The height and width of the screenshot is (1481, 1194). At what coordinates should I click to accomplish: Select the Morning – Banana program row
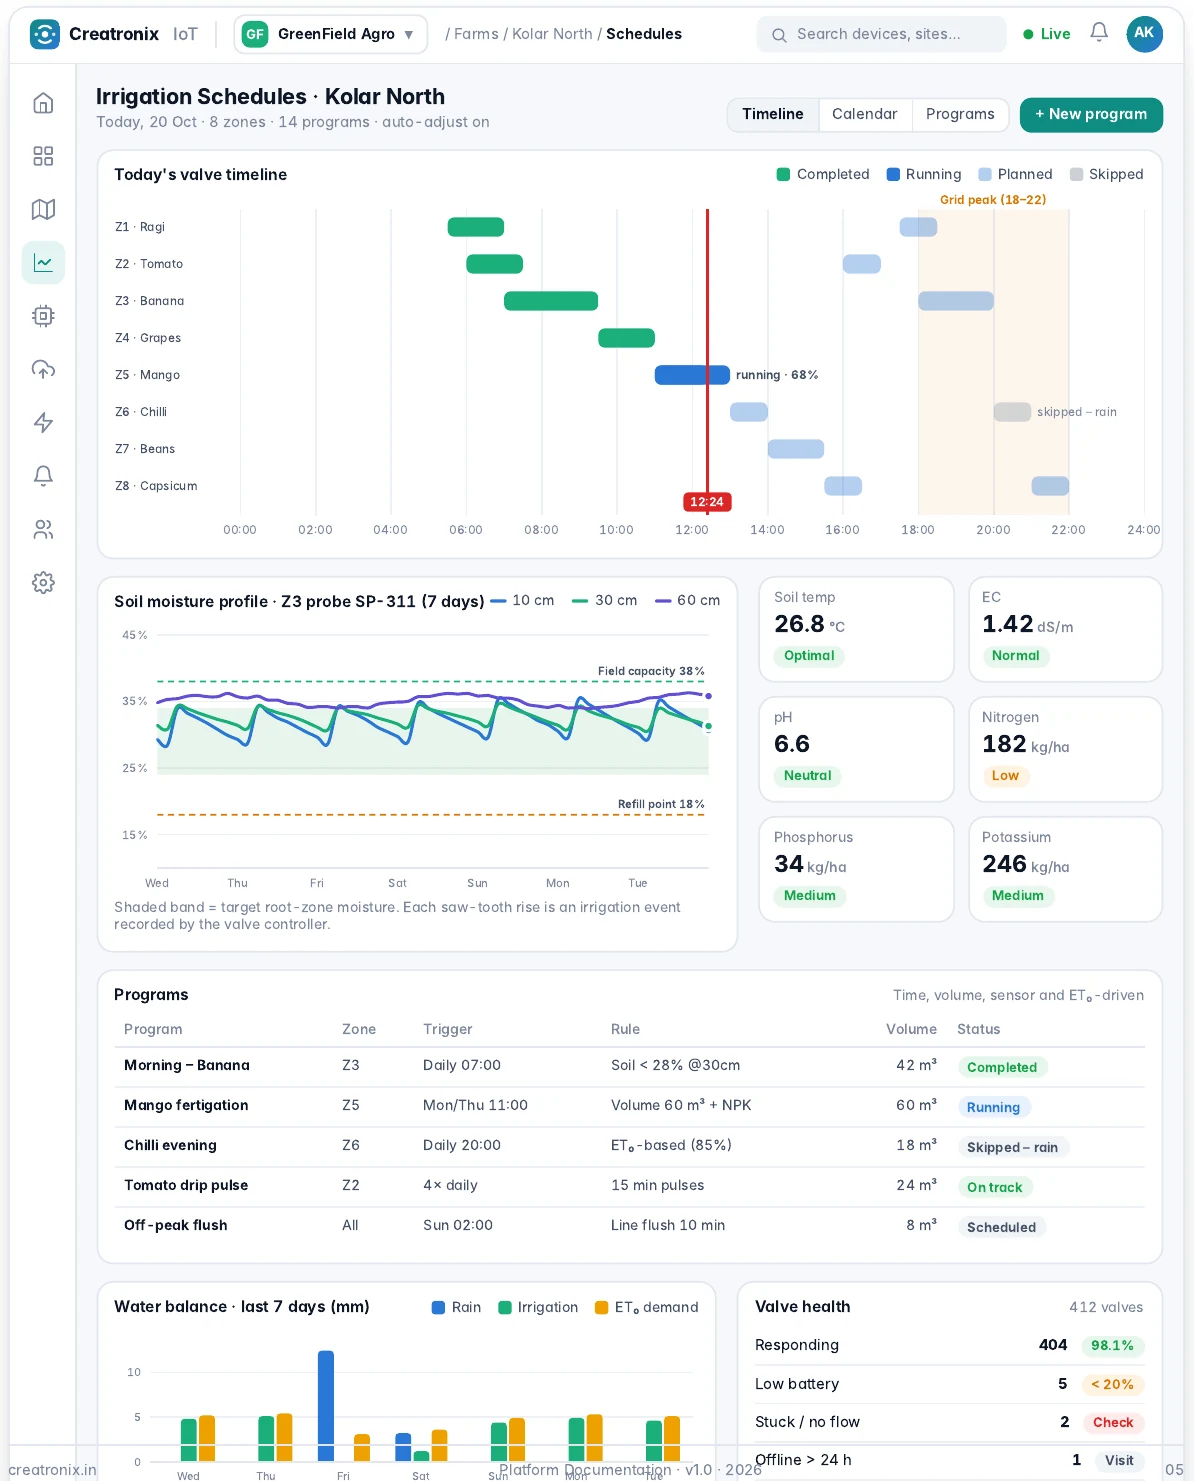pos(629,1066)
